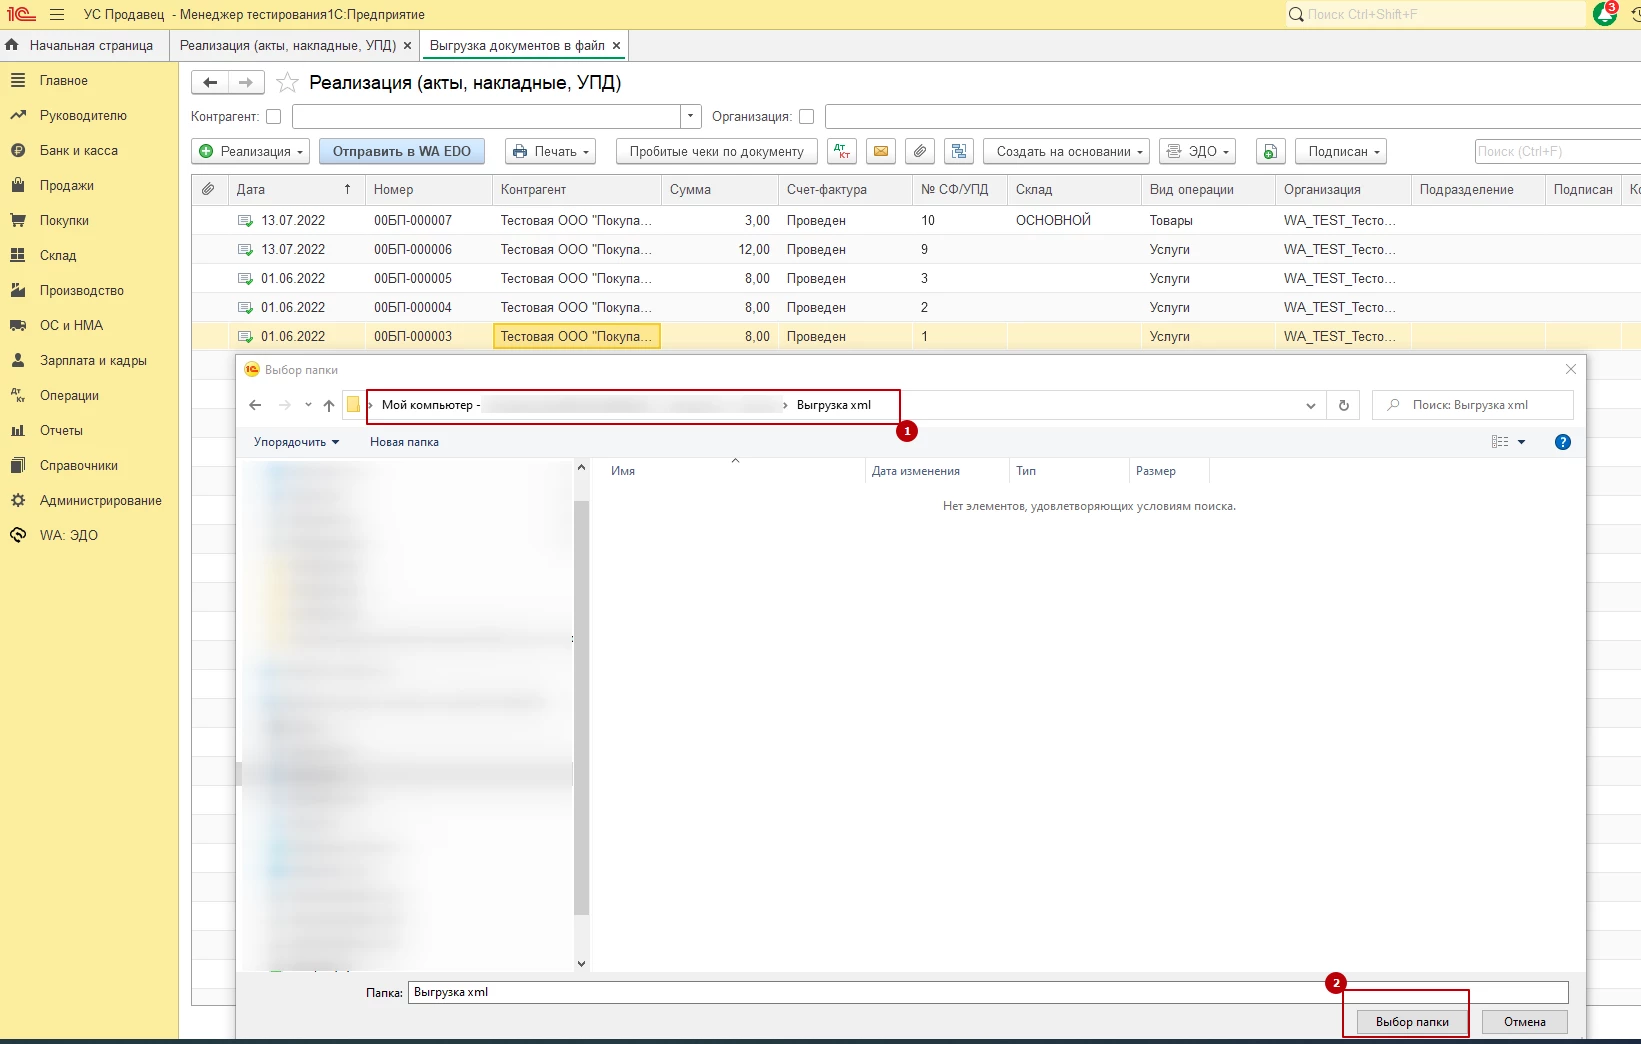
Task: Open the Печать dropdown menu
Action: 551,151
